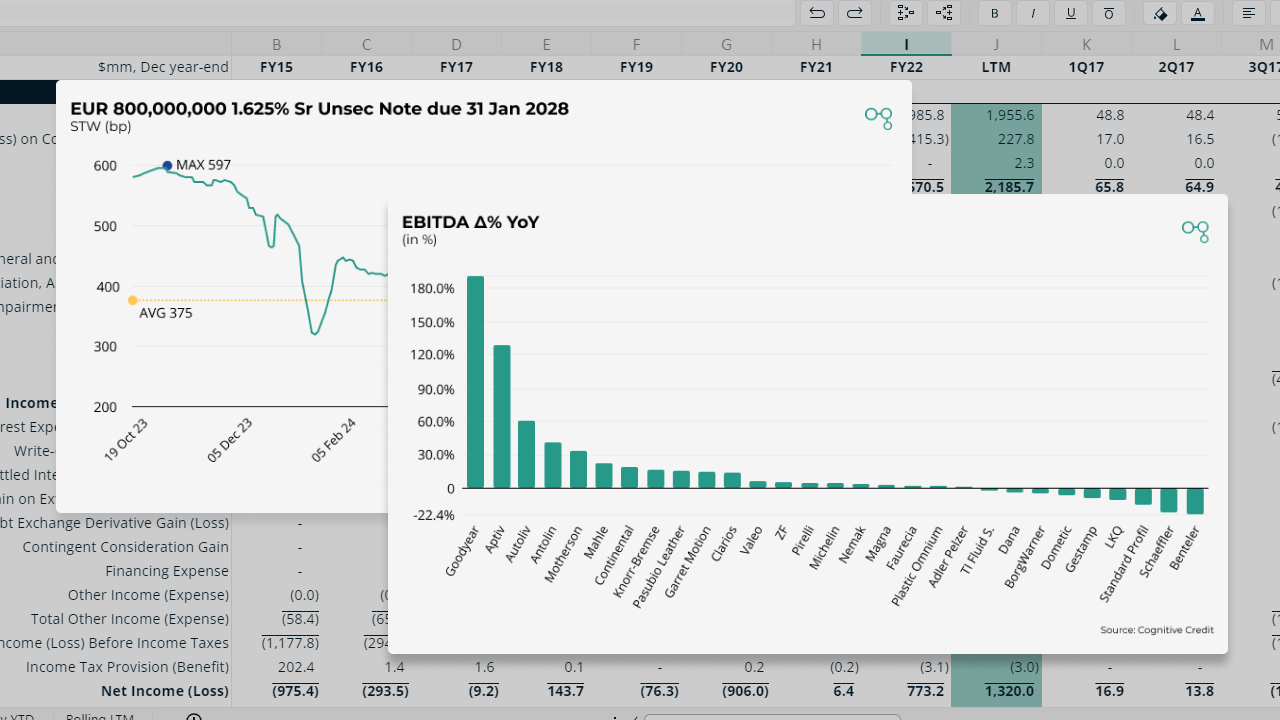Click FY15 net income value (975.4)
The height and width of the screenshot is (720, 1280).
pyautogui.click(x=295, y=691)
